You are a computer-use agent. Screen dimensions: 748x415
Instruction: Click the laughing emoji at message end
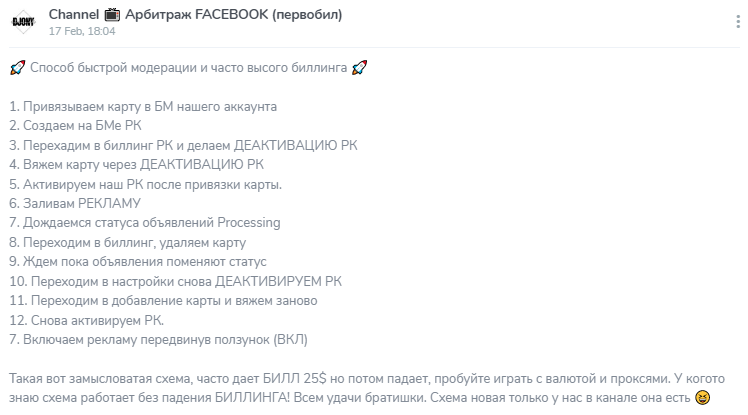click(702, 397)
